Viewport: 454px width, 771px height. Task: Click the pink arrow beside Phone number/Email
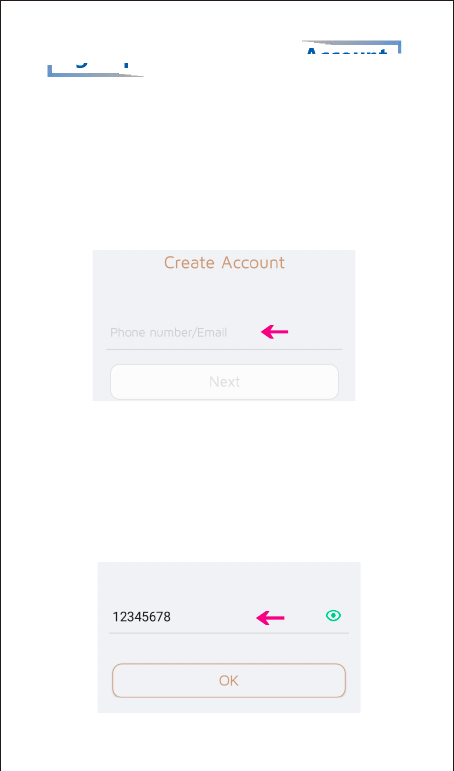274,332
